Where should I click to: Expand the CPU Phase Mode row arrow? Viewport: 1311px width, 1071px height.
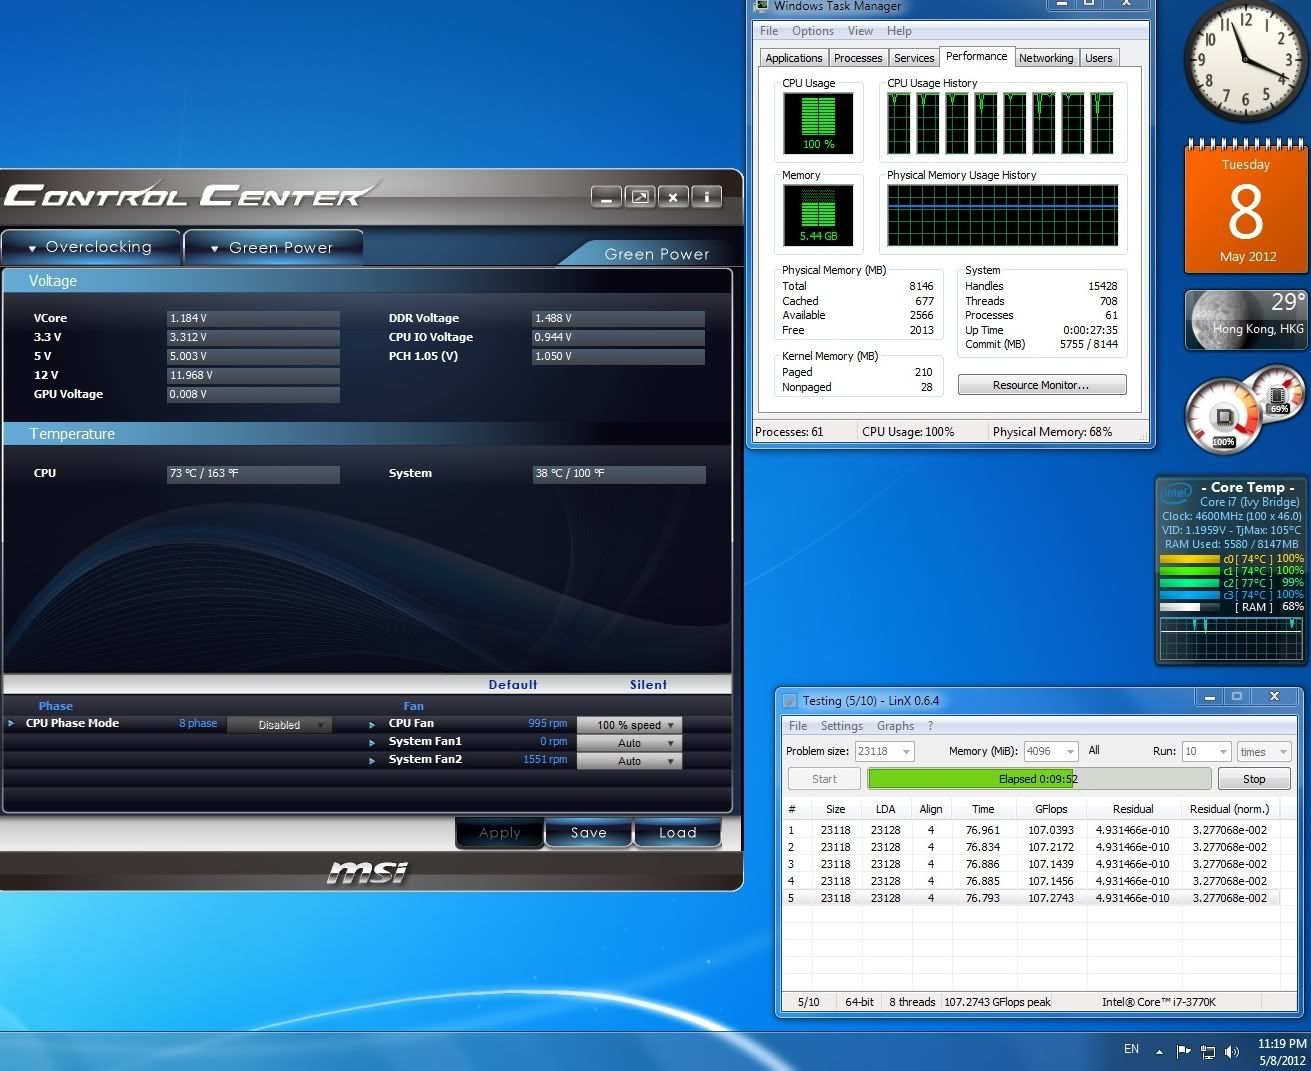[x=11, y=723]
